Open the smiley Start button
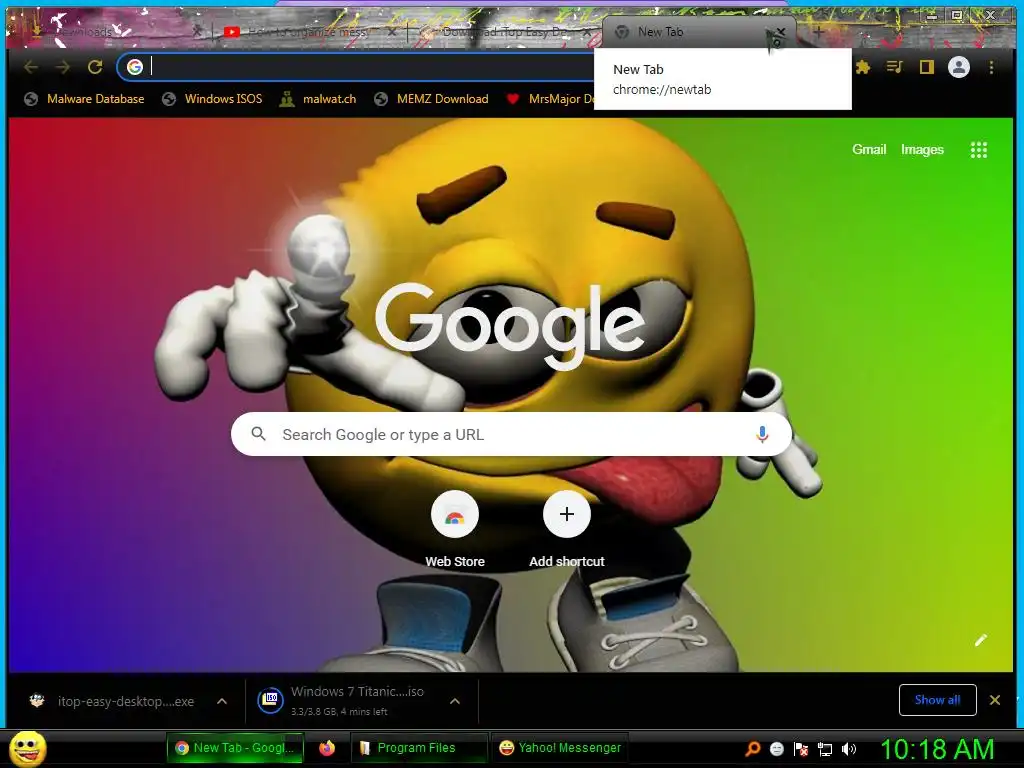1024x768 pixels. [x=28, y=748]
